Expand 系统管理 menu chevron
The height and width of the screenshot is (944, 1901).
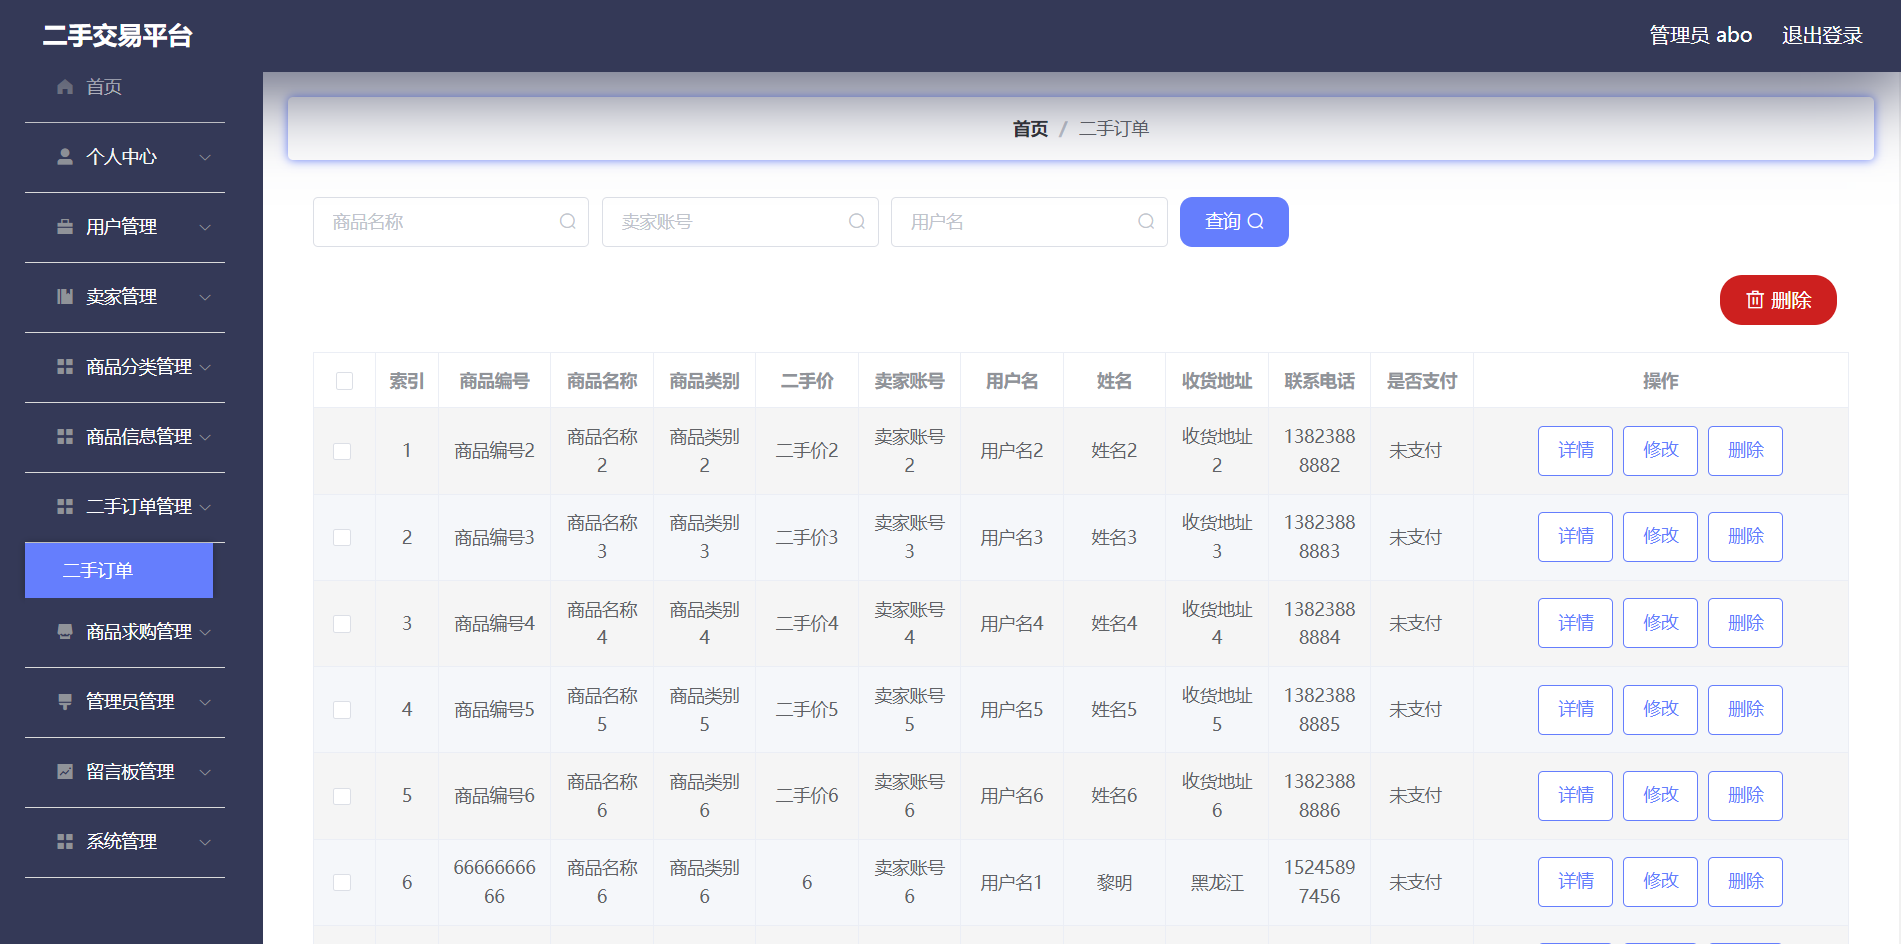click(205, 842)
